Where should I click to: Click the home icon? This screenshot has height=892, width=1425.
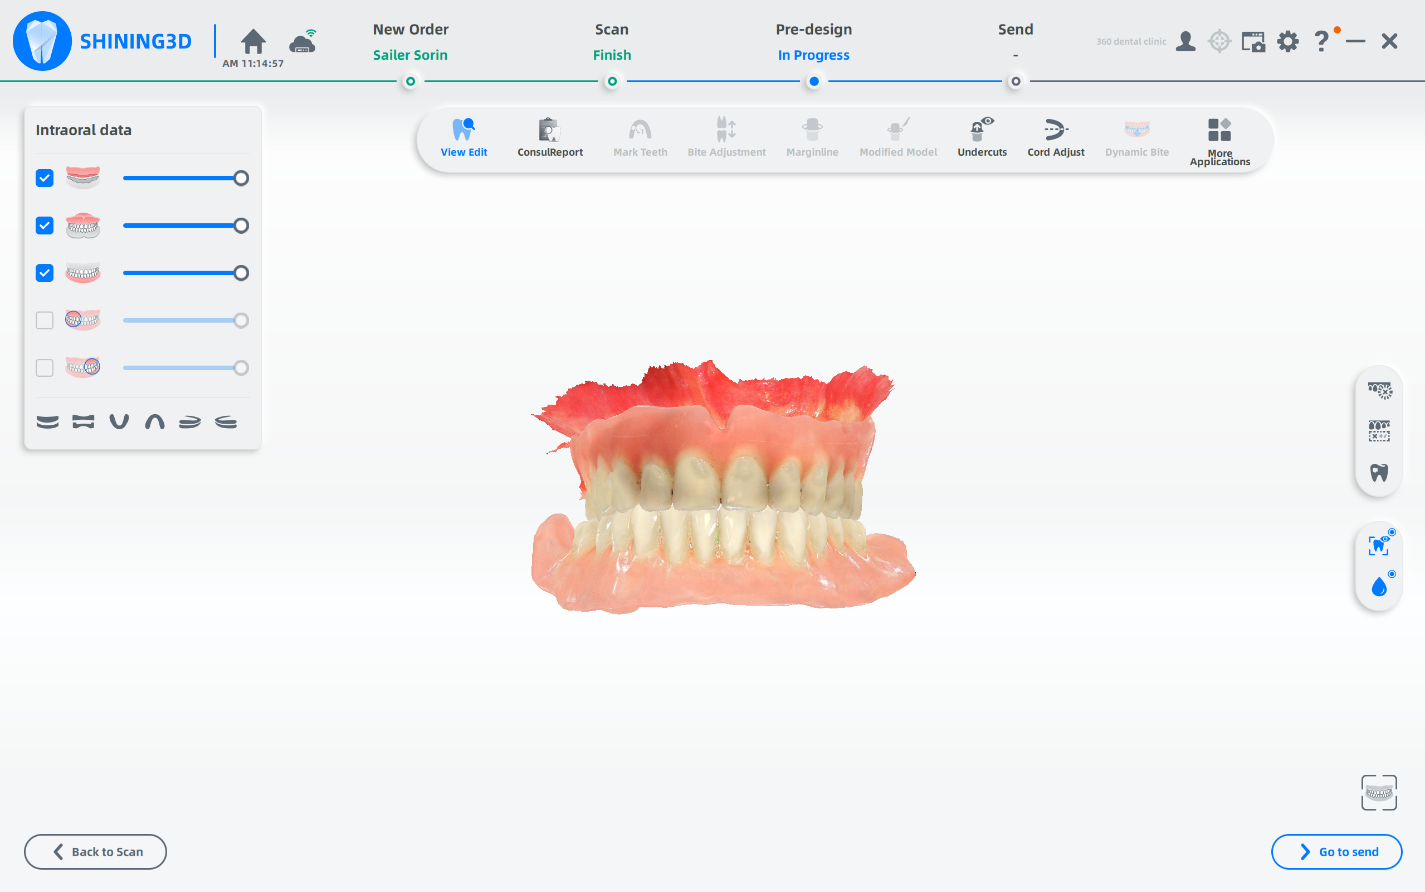pos(254,41)
